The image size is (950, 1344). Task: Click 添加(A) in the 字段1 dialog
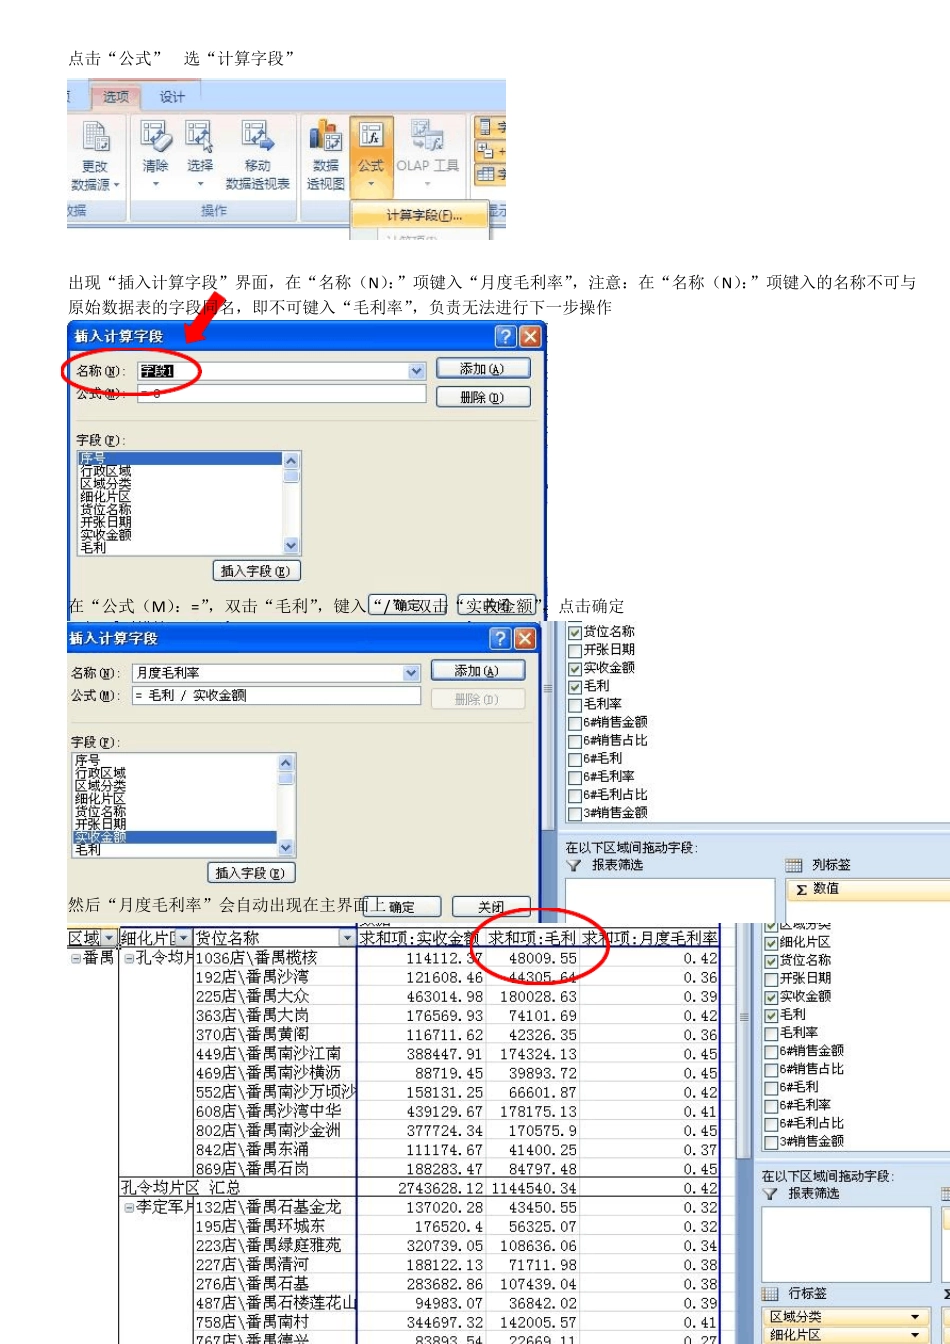click(x=483, y=369)
